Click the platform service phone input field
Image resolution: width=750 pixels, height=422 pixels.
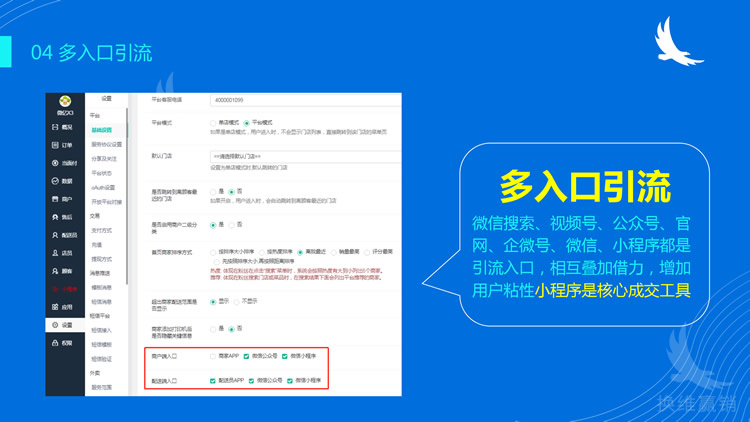click(305, 100)
